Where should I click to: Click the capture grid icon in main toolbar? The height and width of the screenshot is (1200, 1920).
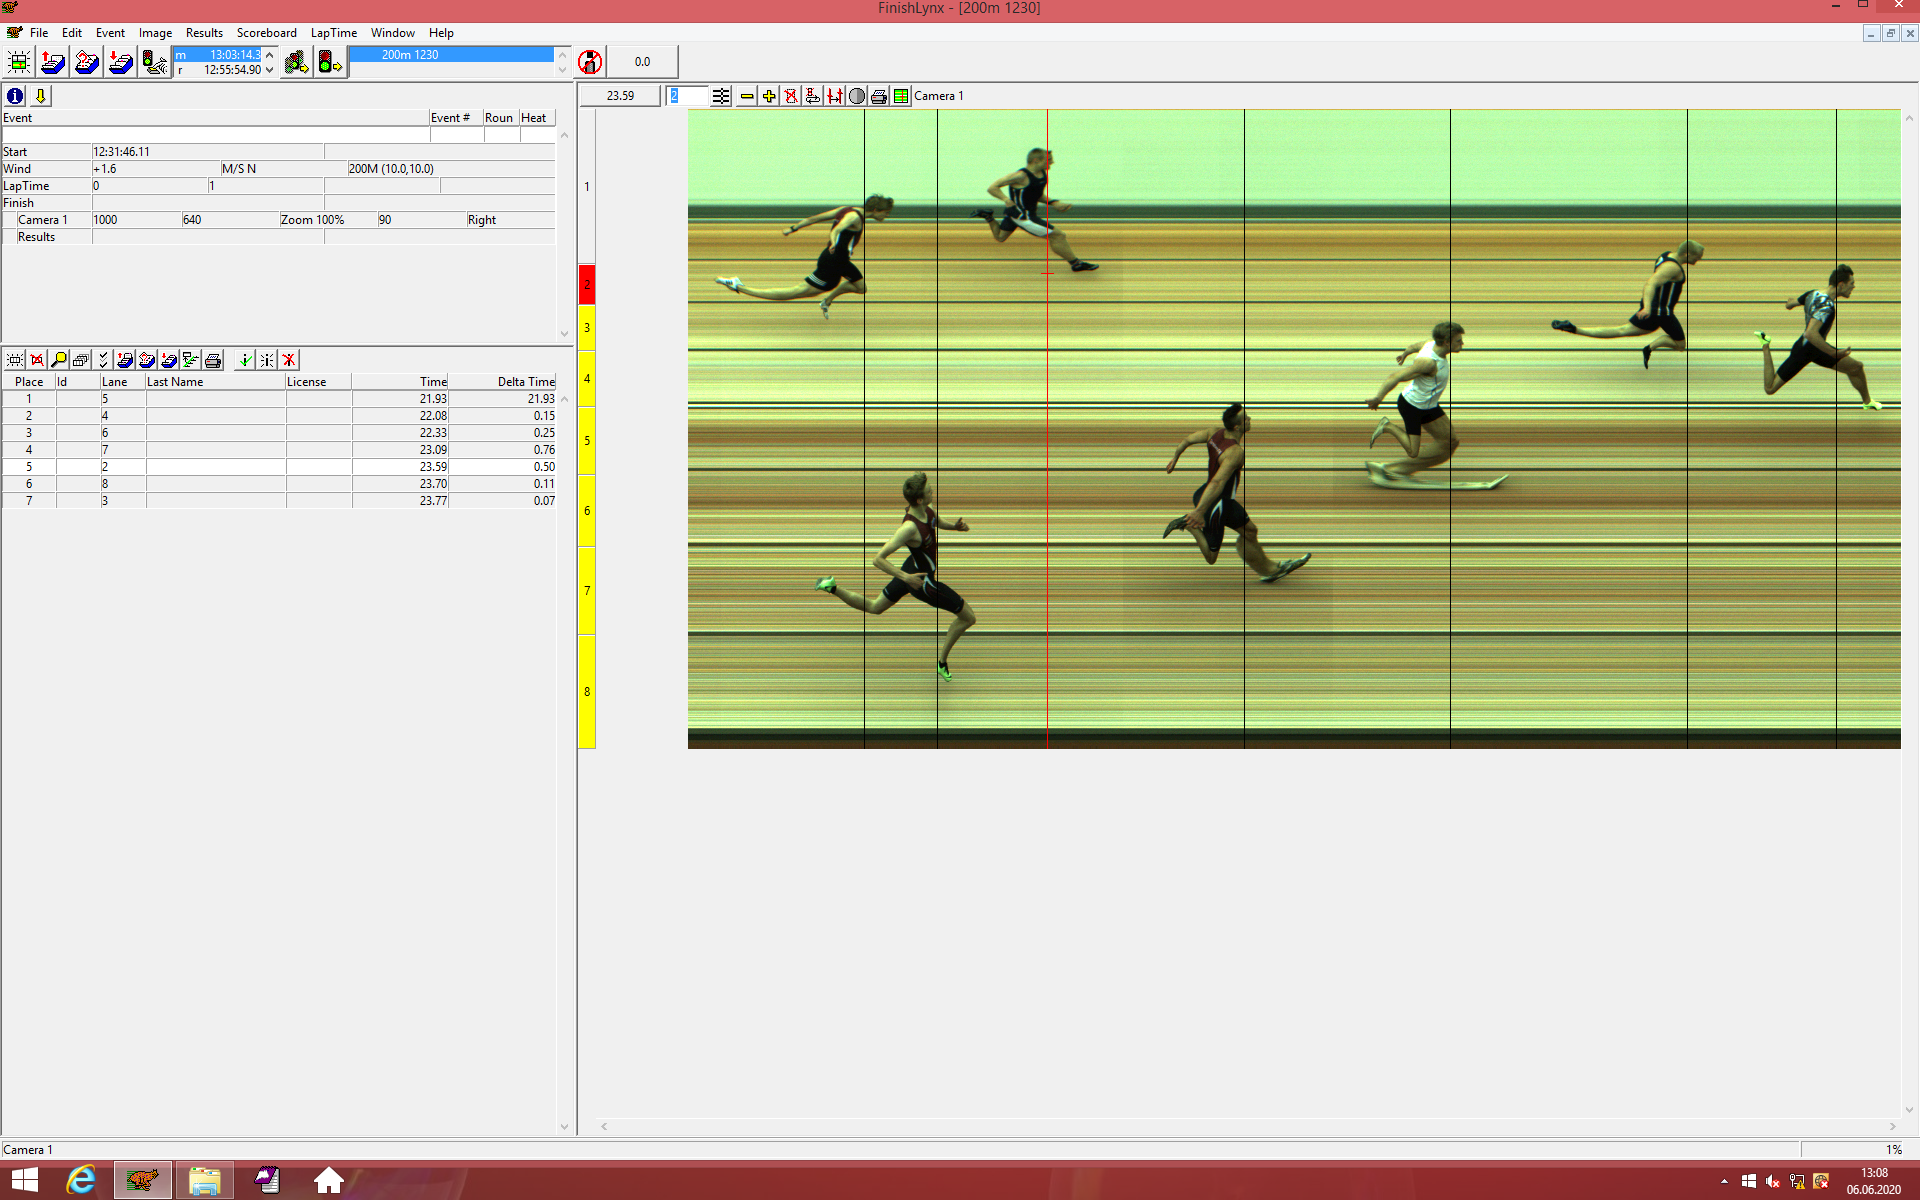pyautogui.click(x=19, y=62)
